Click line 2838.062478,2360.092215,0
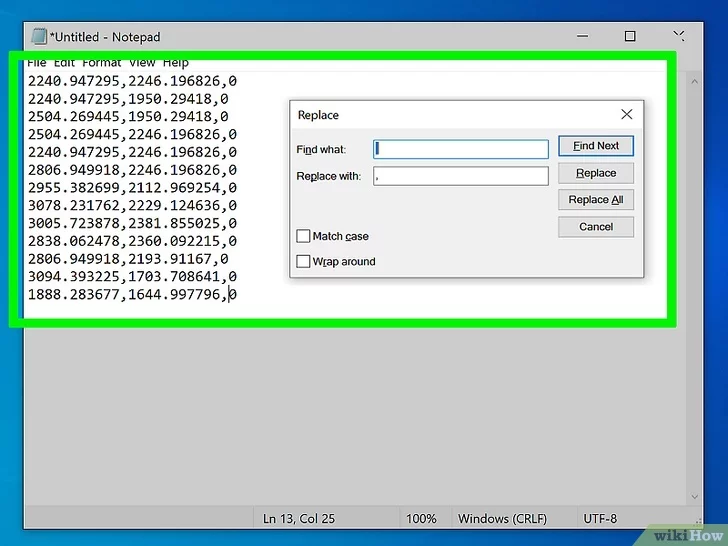Screen dimensions: 728x546 pos(132,241)
